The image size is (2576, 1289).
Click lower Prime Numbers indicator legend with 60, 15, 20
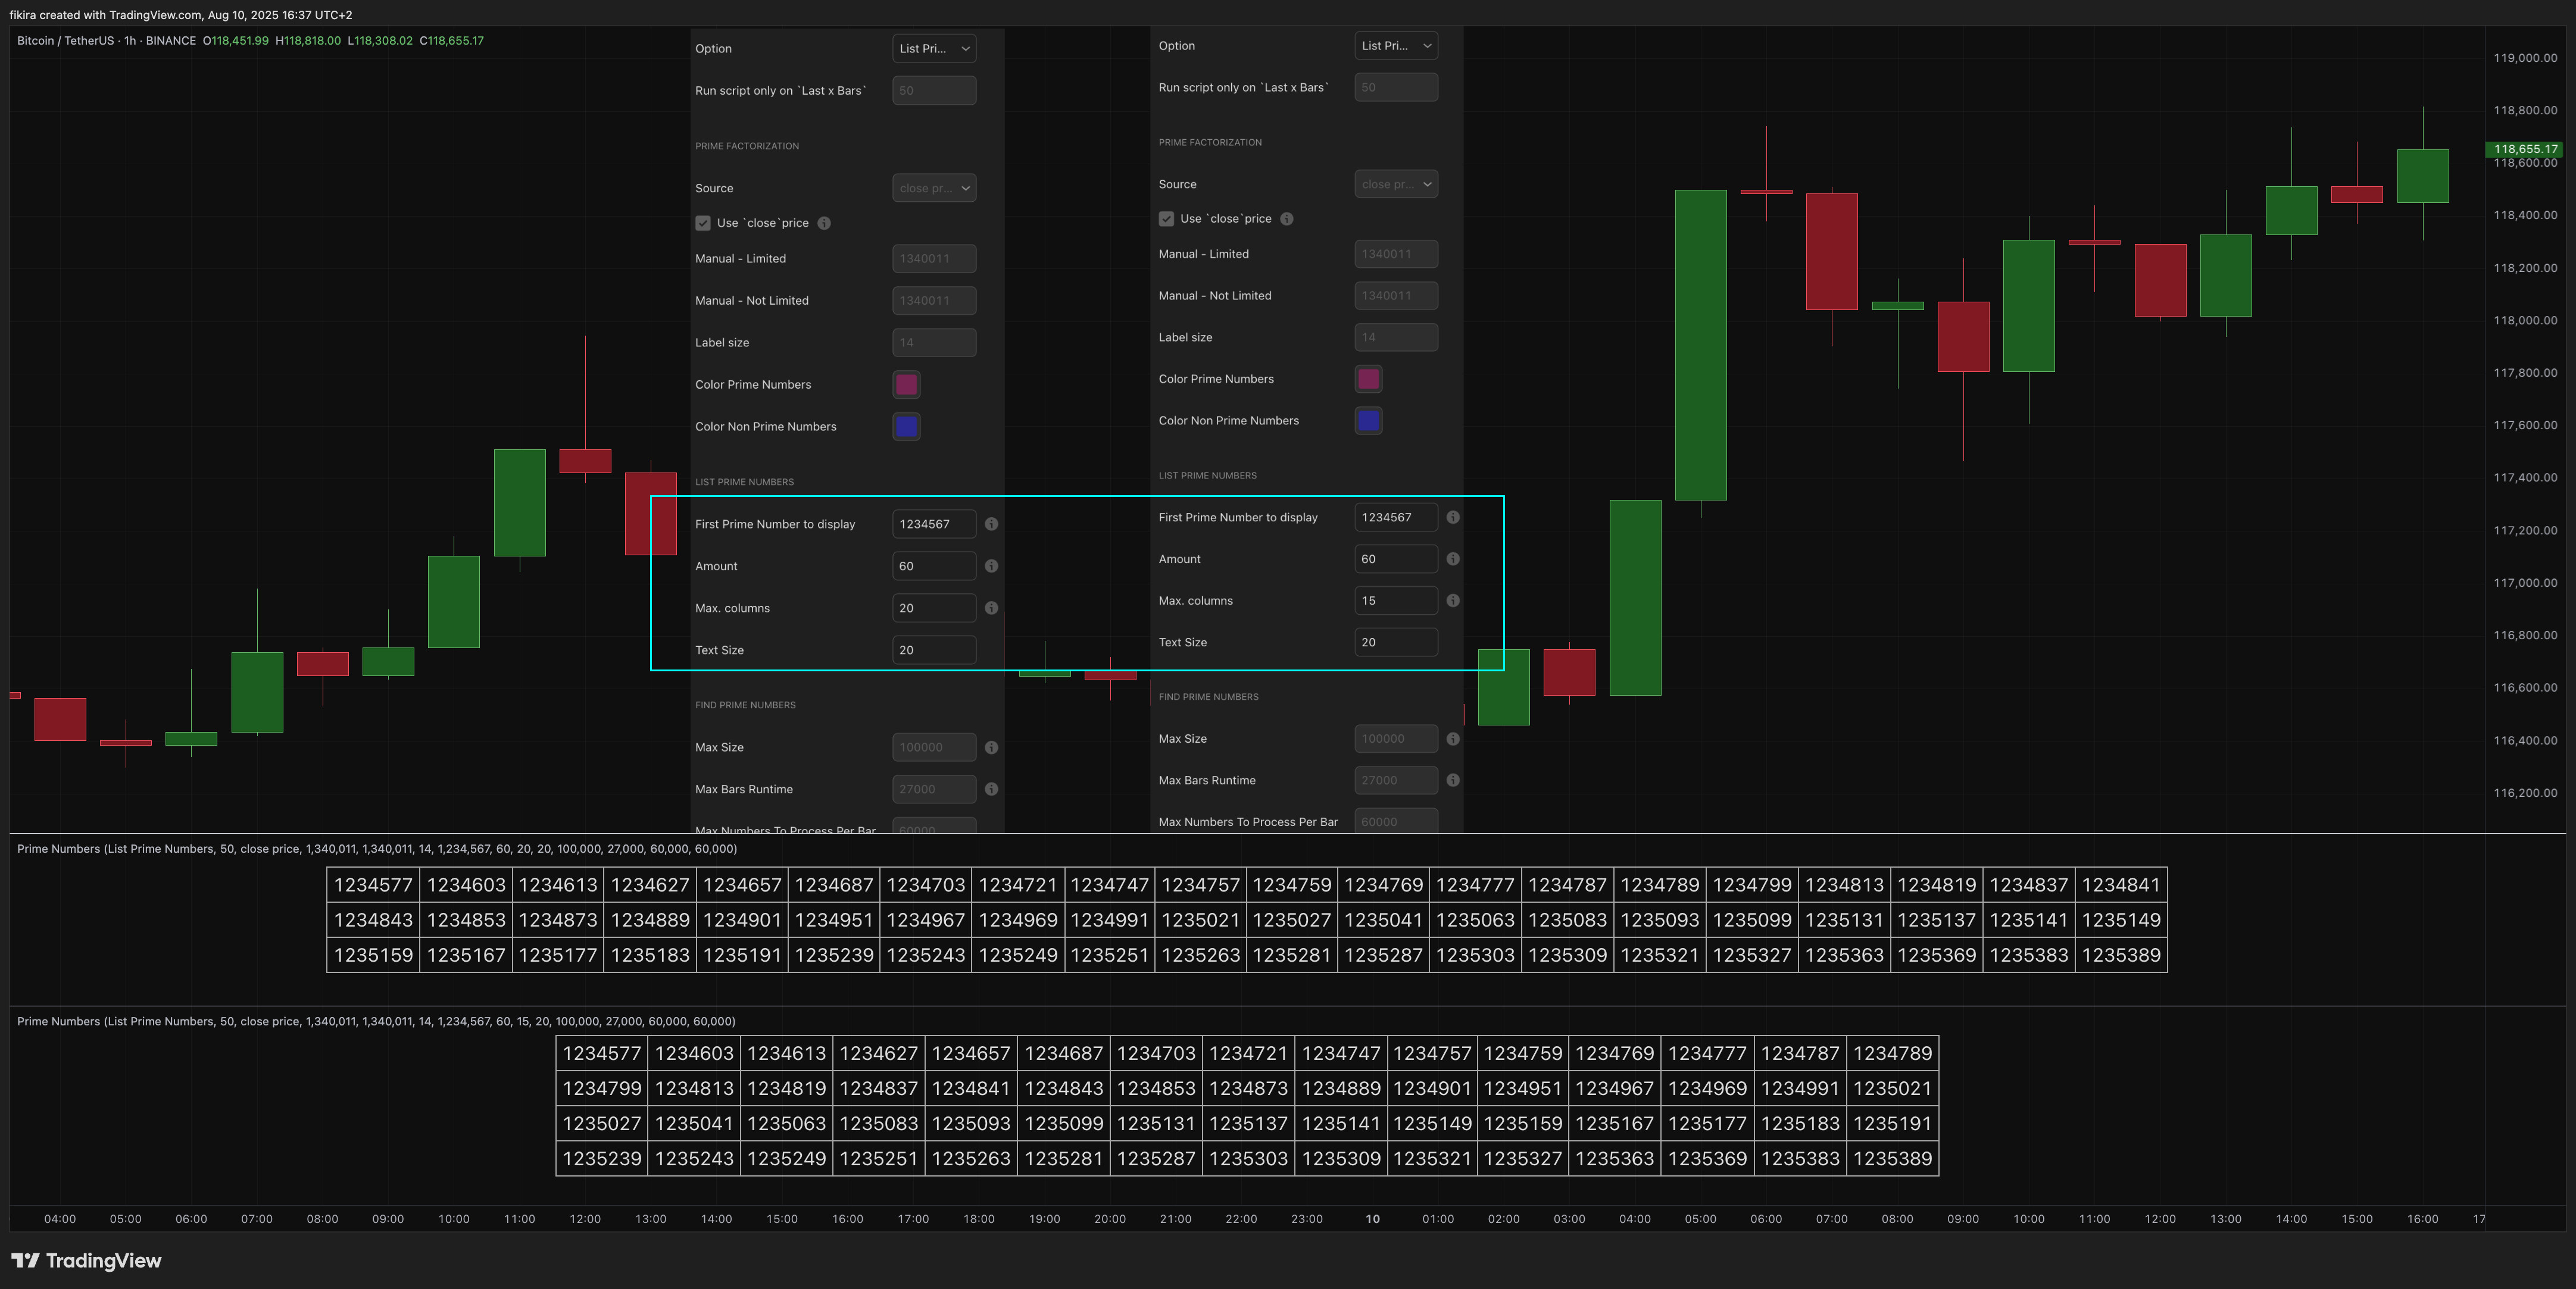point(376,1022)
